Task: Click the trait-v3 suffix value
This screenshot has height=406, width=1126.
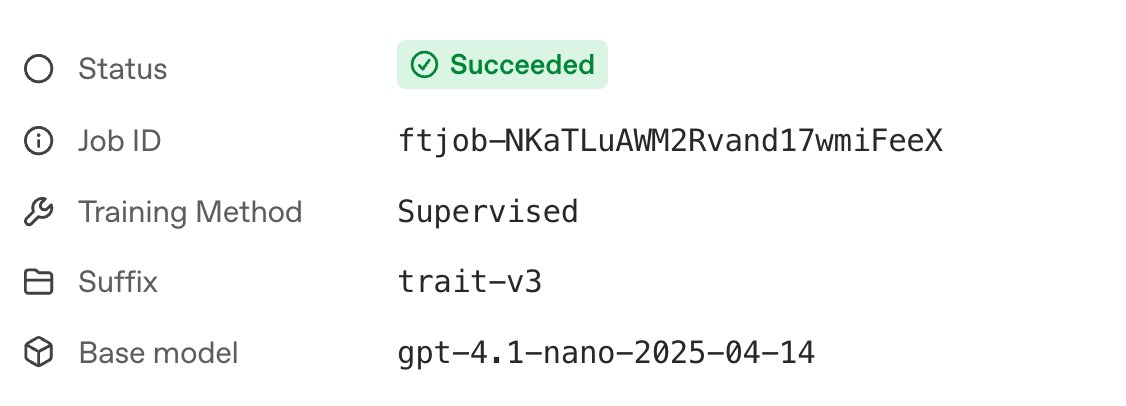Action: point(470,283)
